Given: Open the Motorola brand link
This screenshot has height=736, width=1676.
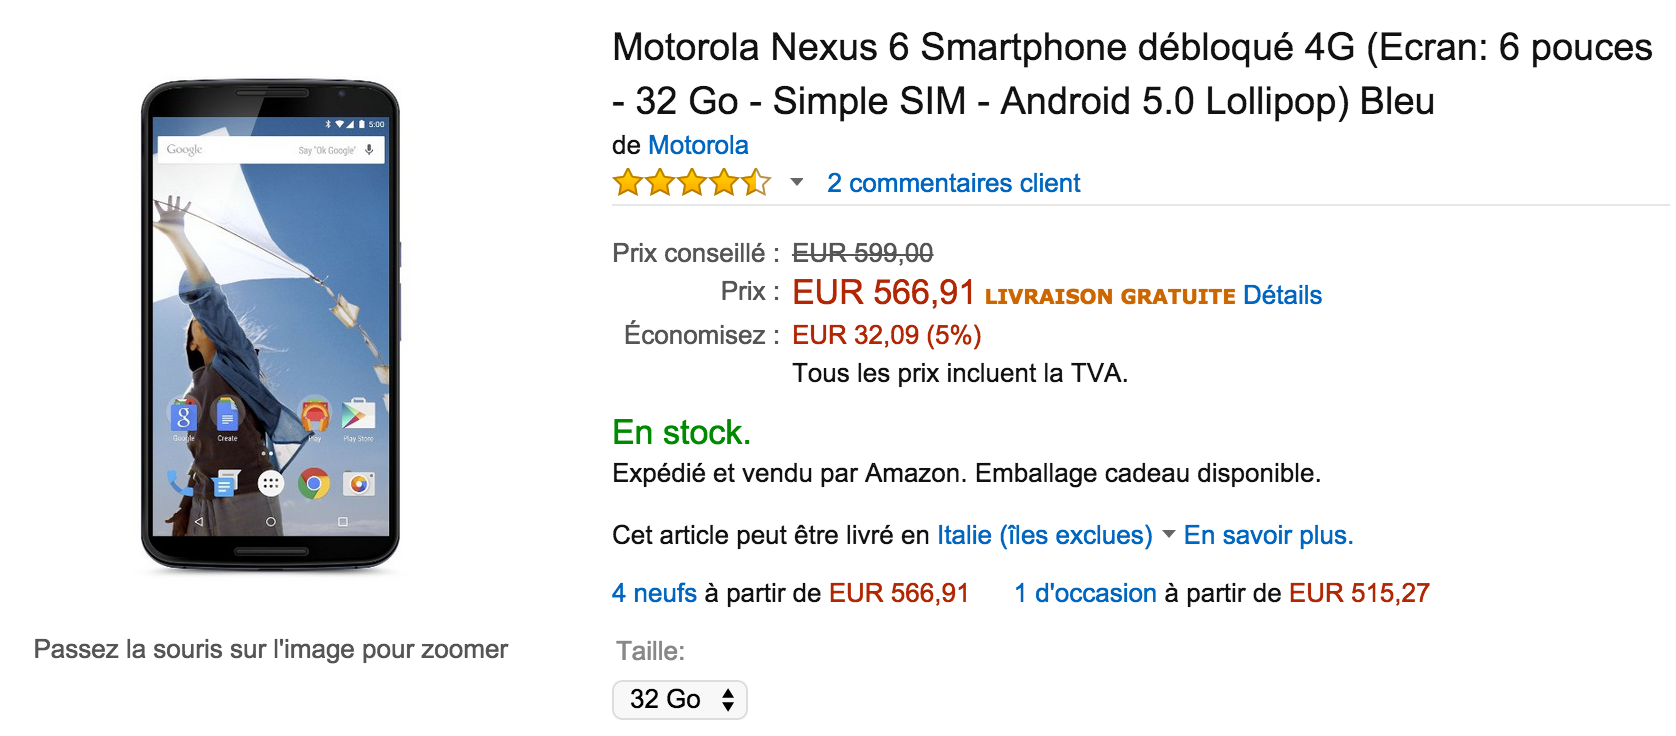Looking at the screenshot, I should (698, 145).
